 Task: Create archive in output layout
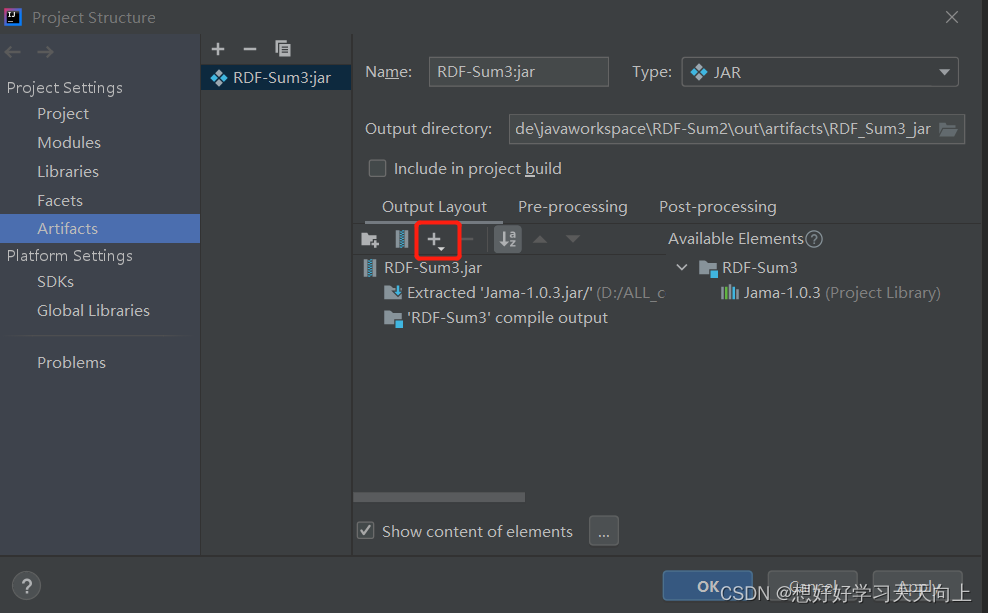click(401, 239)
